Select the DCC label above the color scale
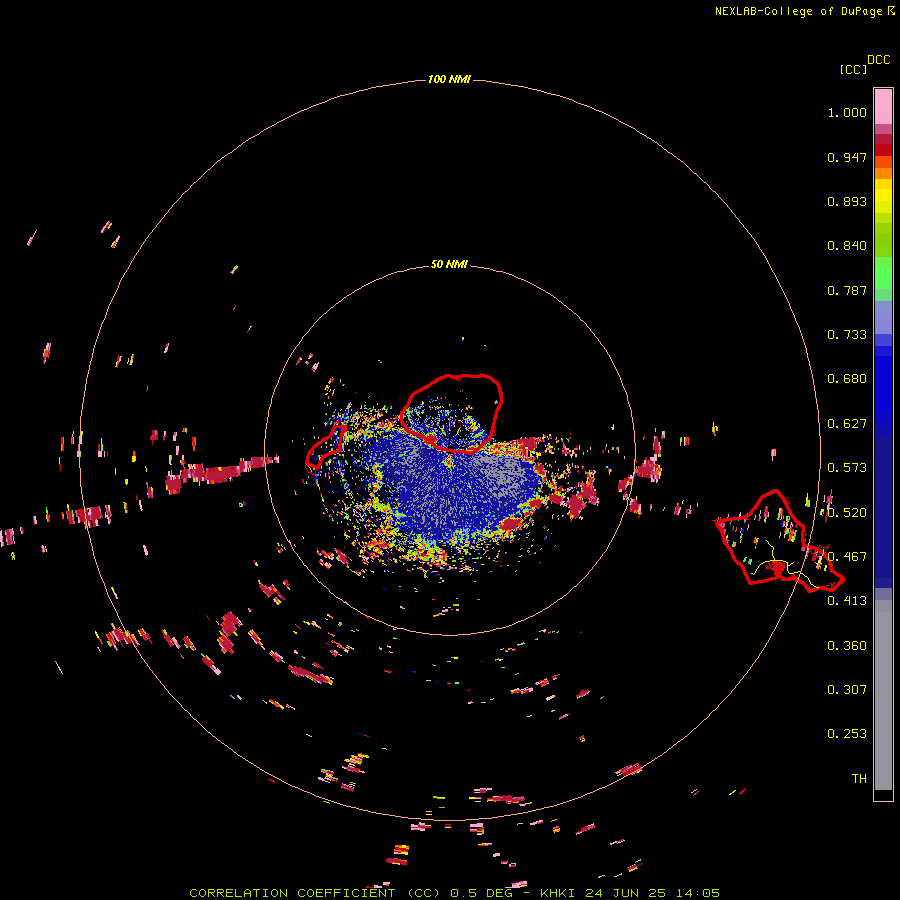The image size is (900, 900). (x=878, y=60)
